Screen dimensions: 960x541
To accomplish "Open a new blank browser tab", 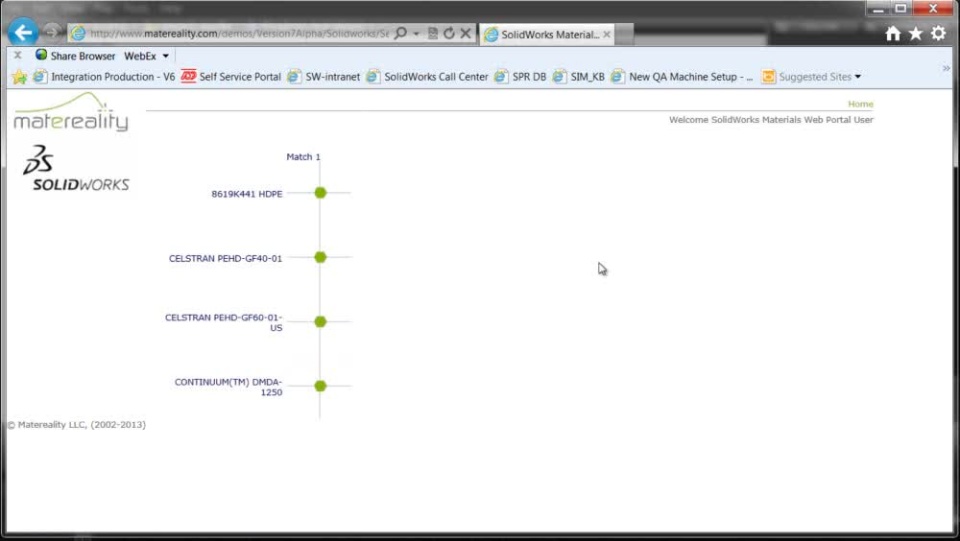I will coord(624,35).
